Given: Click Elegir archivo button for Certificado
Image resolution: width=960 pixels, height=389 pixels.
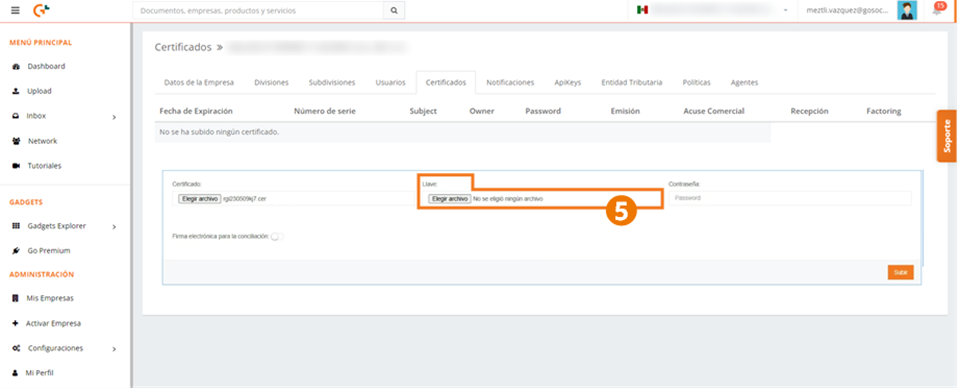Looking at the screenshot, I should click(x=199, y=198).
